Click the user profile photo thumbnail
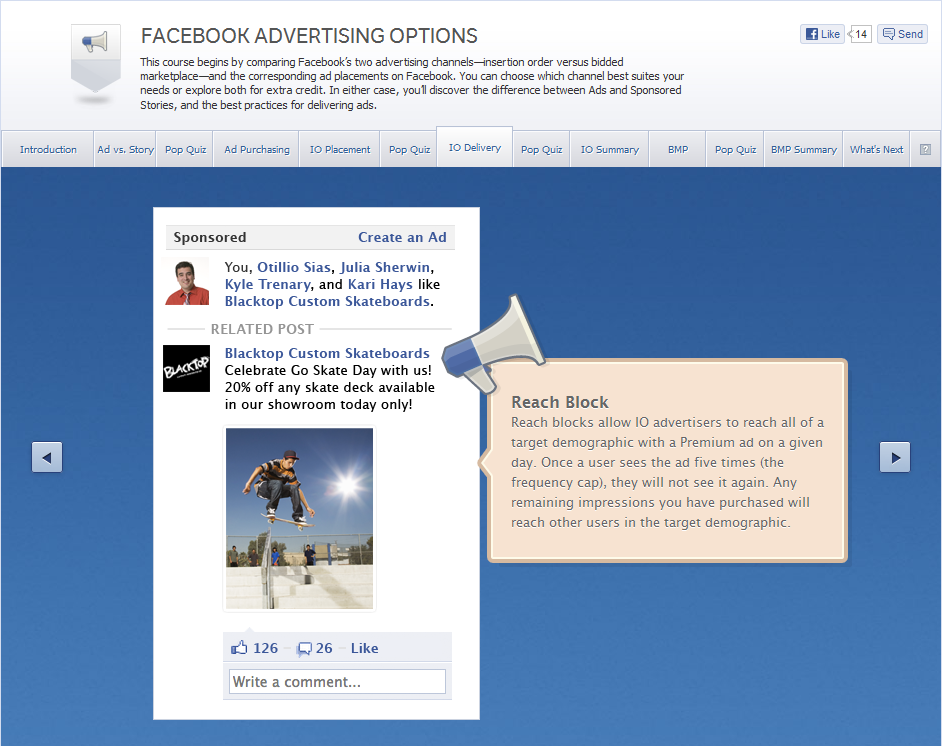 pyautogui.click(x=187, y=282)
